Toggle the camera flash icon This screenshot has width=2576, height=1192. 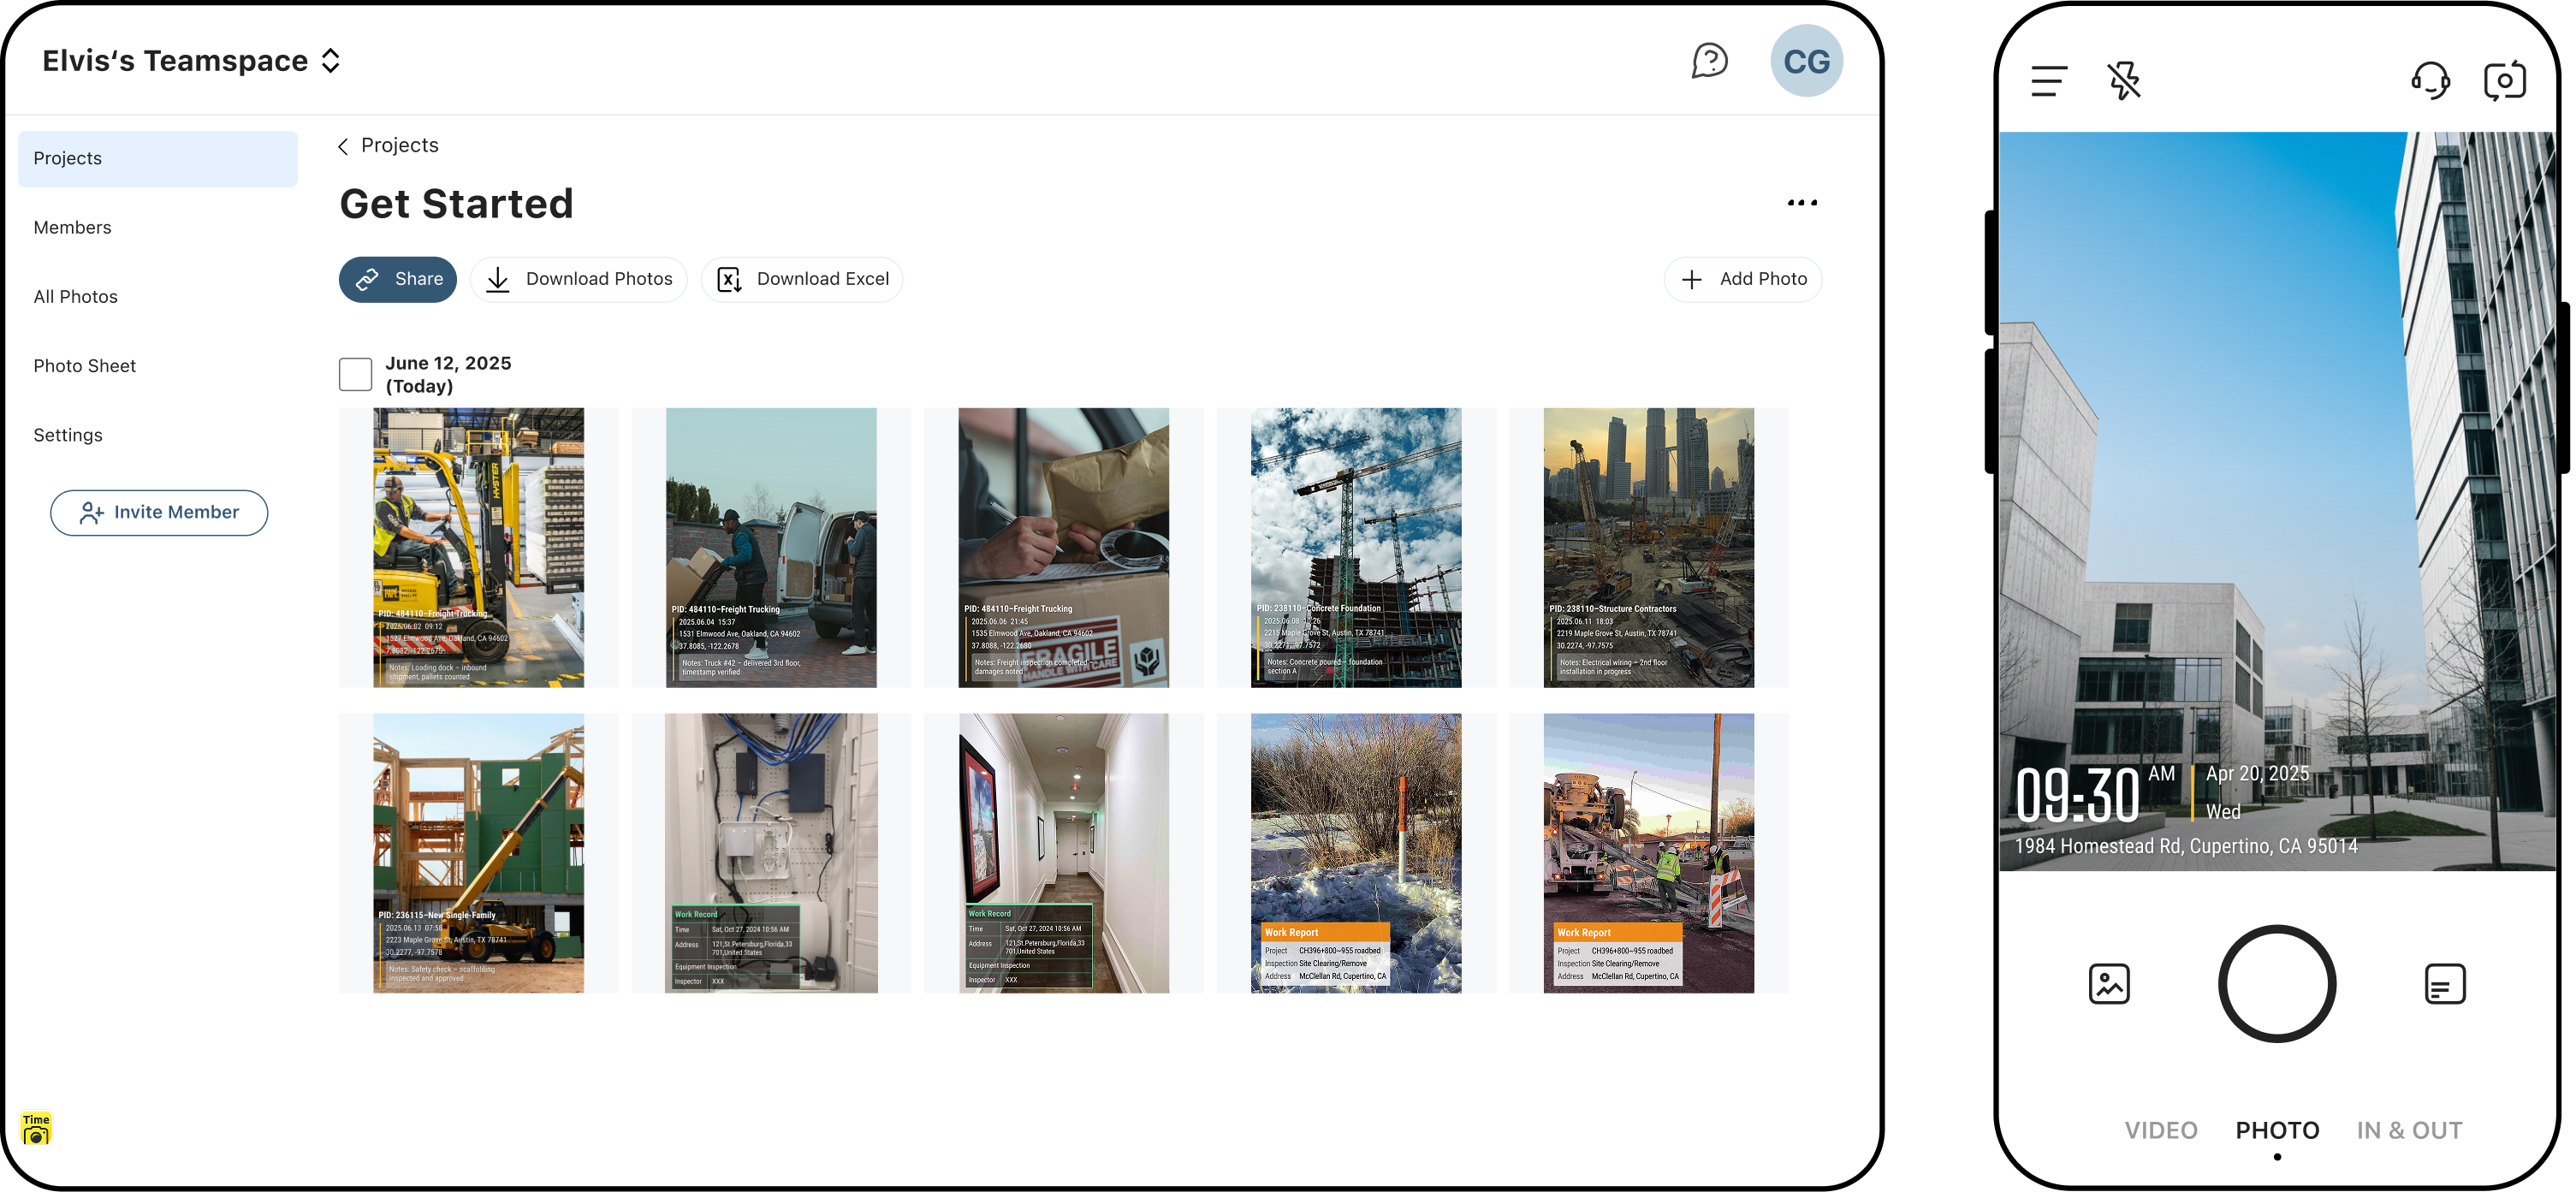2124,81
